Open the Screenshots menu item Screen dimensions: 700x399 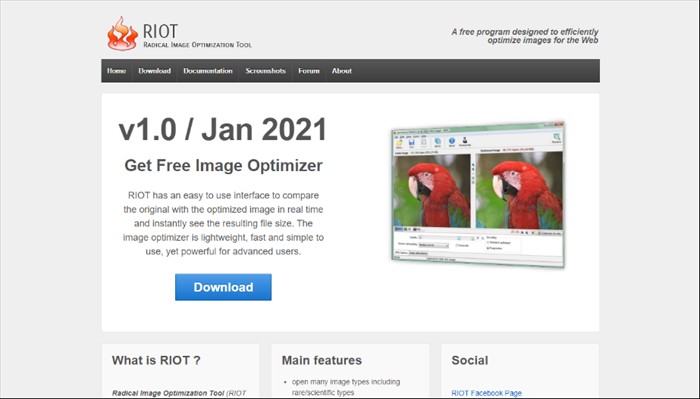coord(266,71)
